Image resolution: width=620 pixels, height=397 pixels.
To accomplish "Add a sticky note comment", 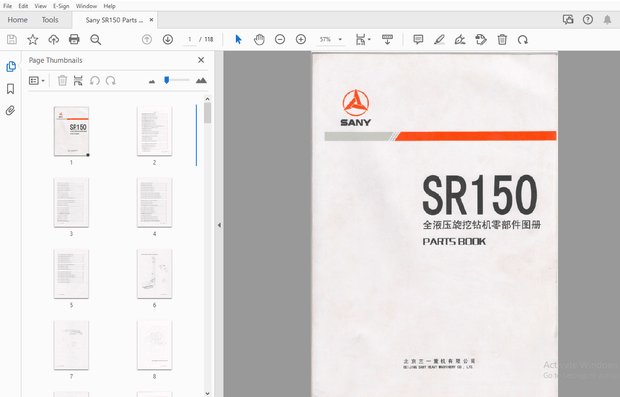I will point(418,40).
